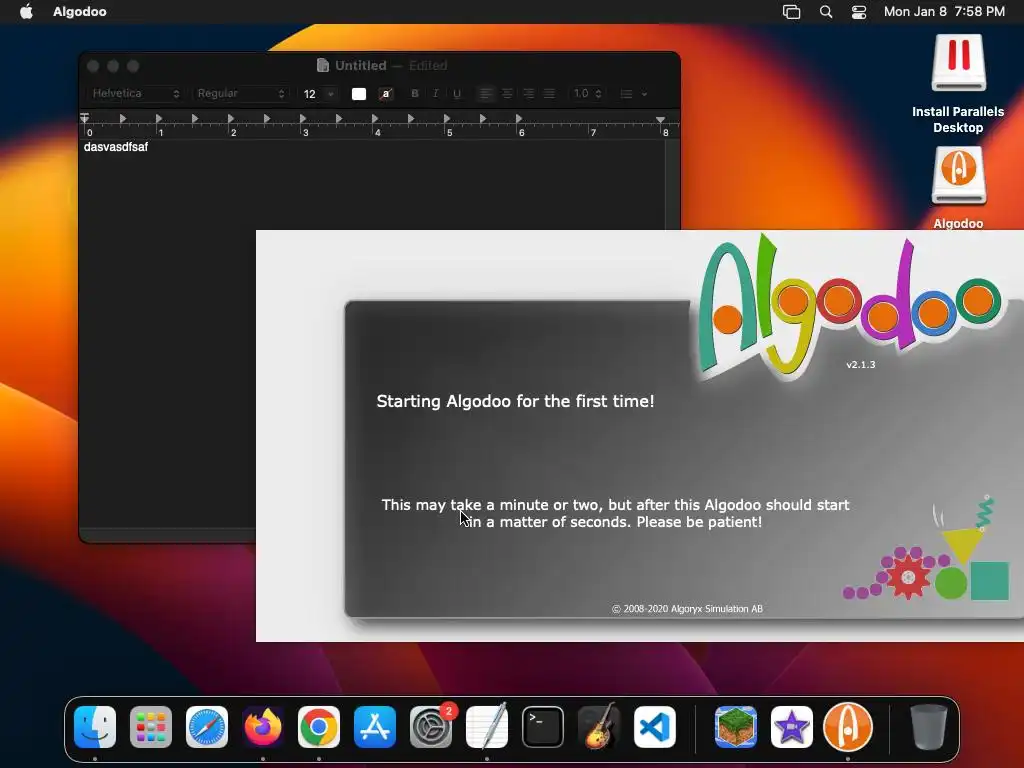Justify text in TextEdit

coord(549,93)
